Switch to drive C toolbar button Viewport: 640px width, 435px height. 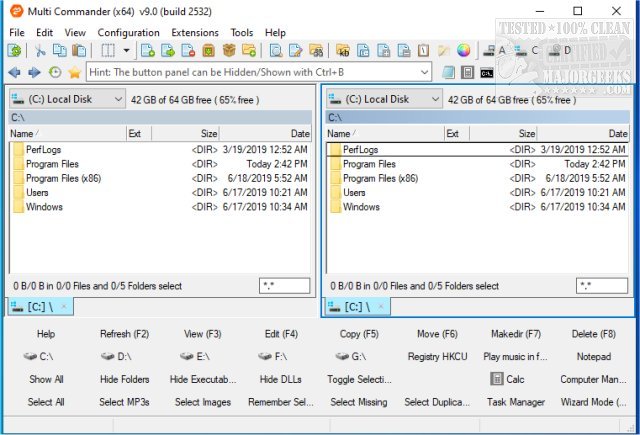527,51
